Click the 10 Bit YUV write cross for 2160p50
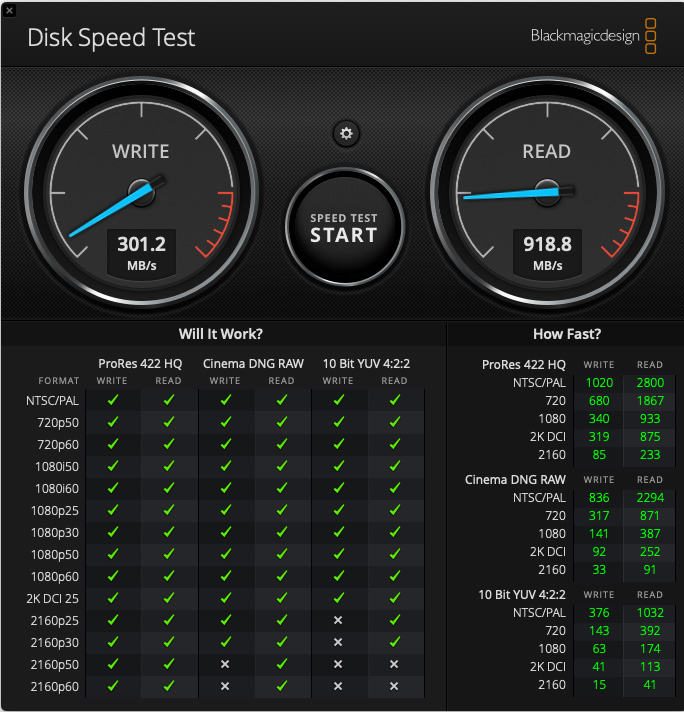Viewport: 684px width, 712px height. (338, 664)
